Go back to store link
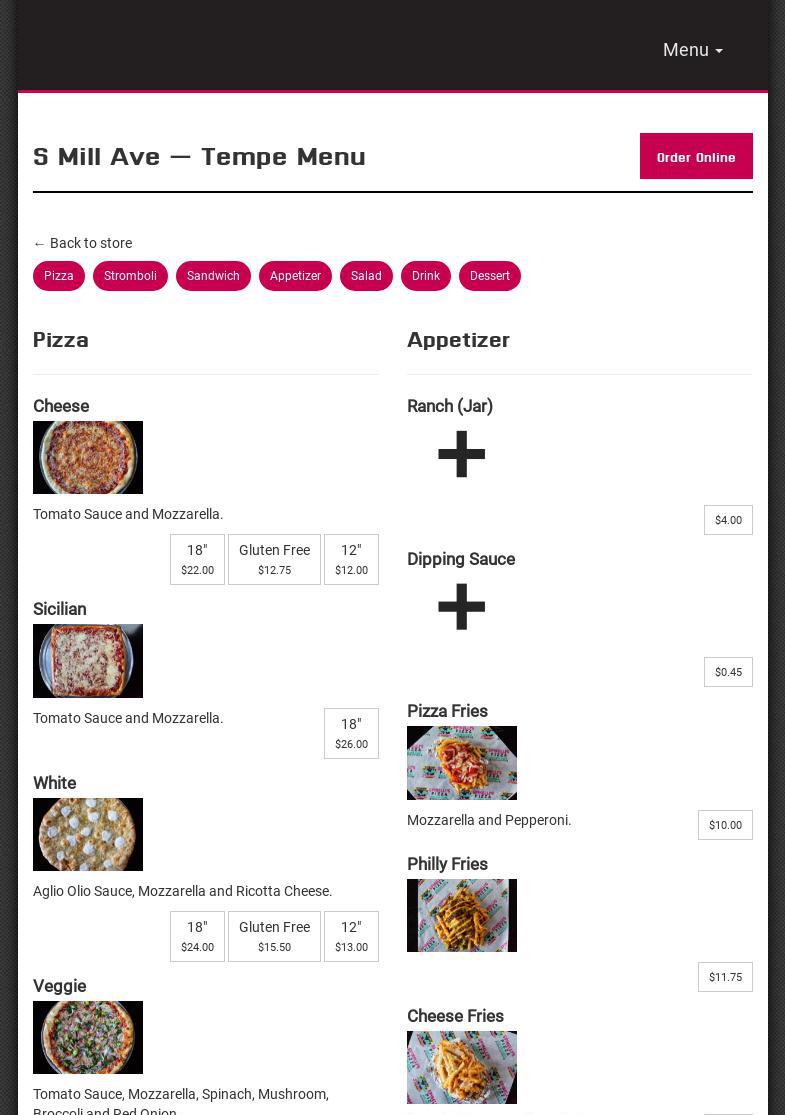Image resolution: width=785 pixels, height=1115 pixels. [82, 243]
